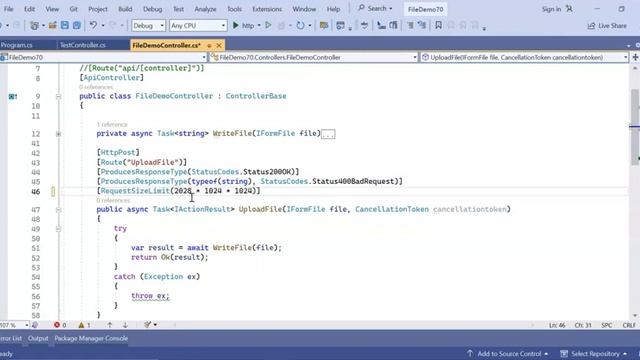Click the Save All icon
The width and height of the screenshot is (640, 360).
[76, 26]
